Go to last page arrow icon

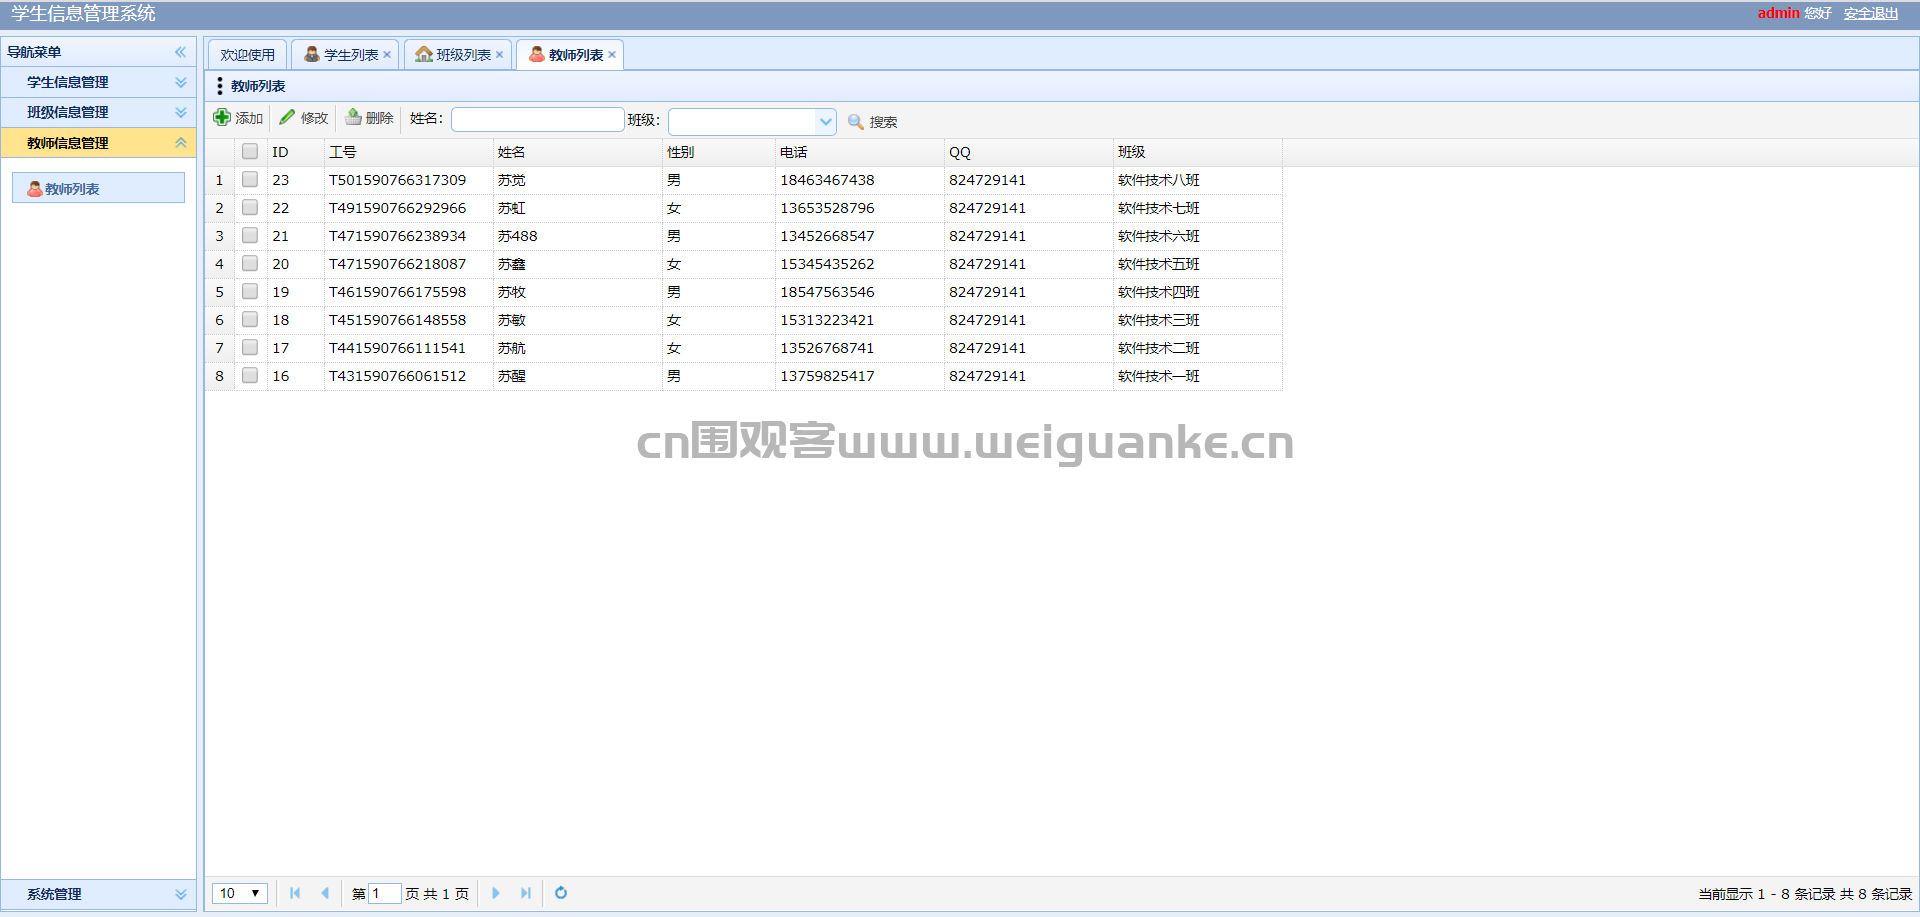pos(526,893)
